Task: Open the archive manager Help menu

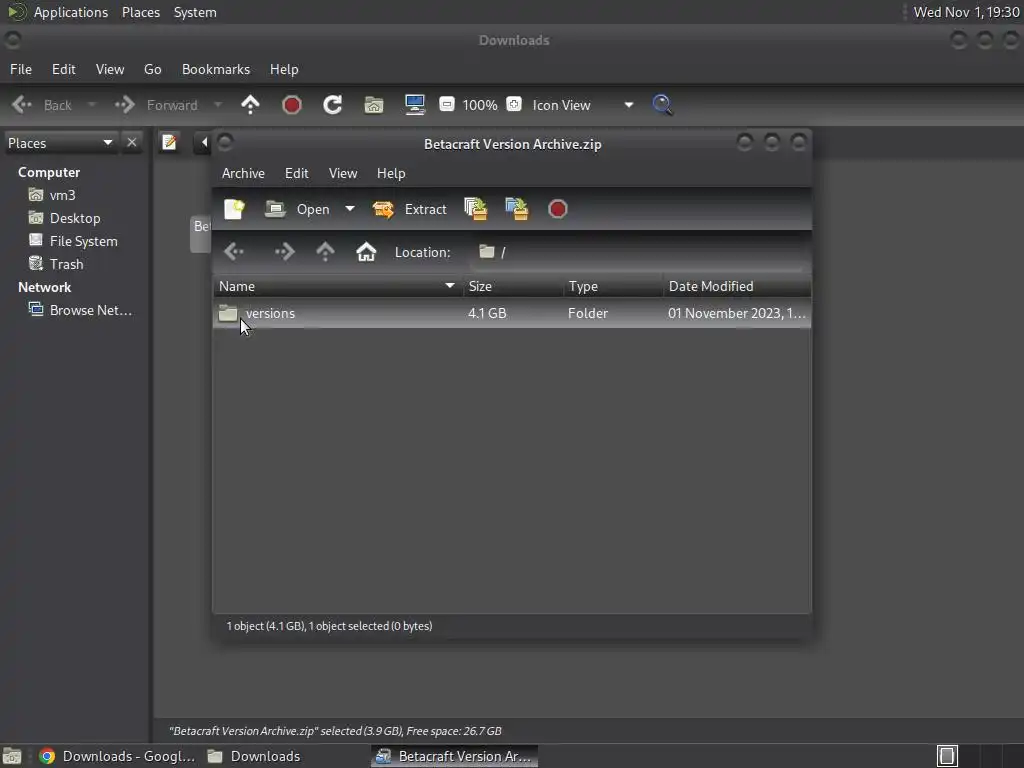Action: tap(391, 173)
